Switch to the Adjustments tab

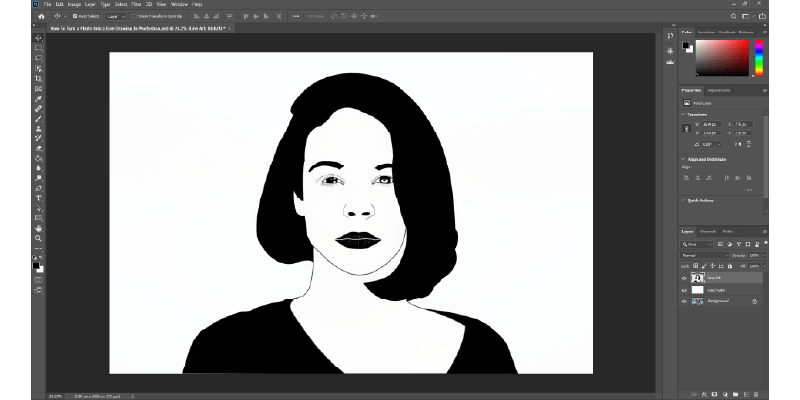718,89
